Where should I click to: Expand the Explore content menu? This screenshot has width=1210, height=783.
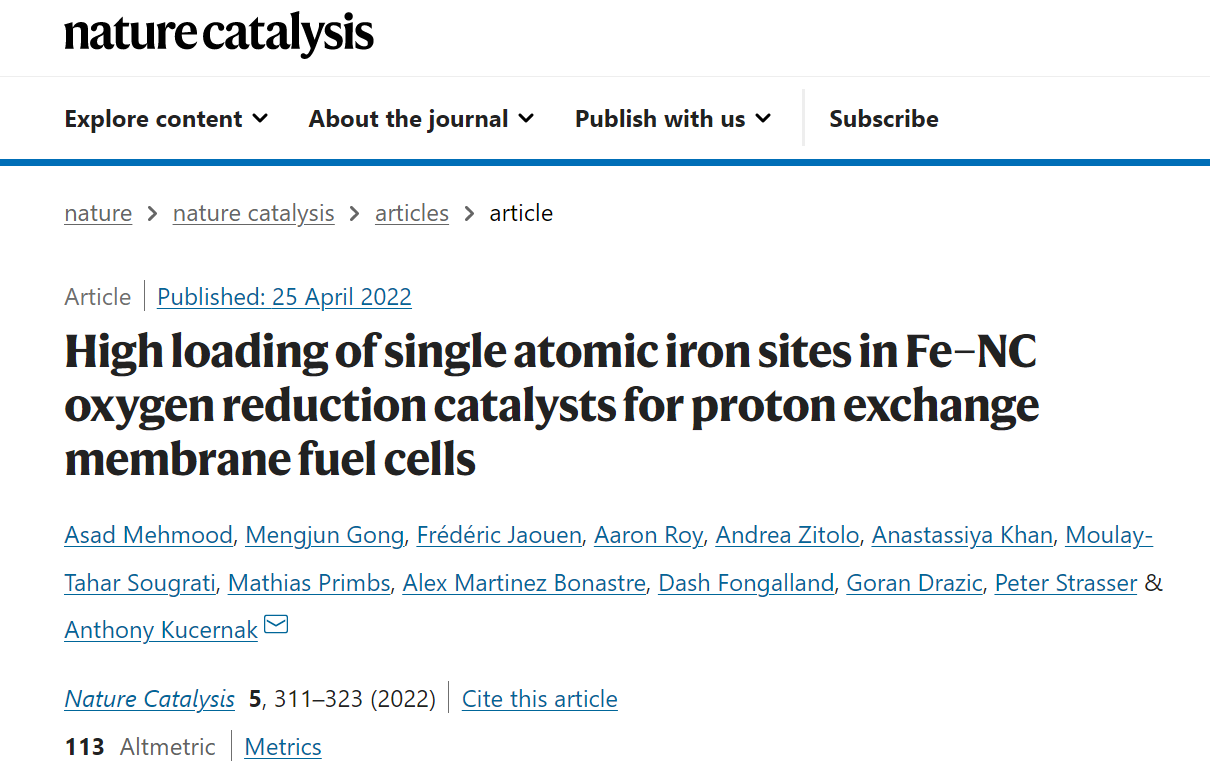(166, 119)
